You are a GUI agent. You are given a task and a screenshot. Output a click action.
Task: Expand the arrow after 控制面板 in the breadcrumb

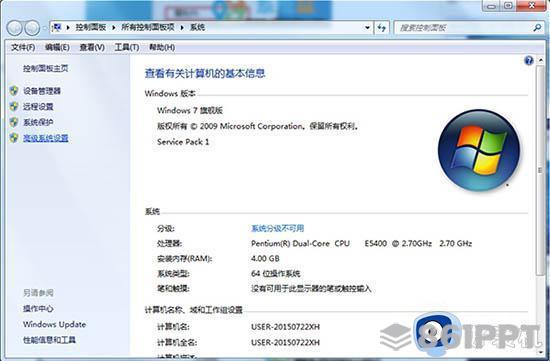click(114, 27)
